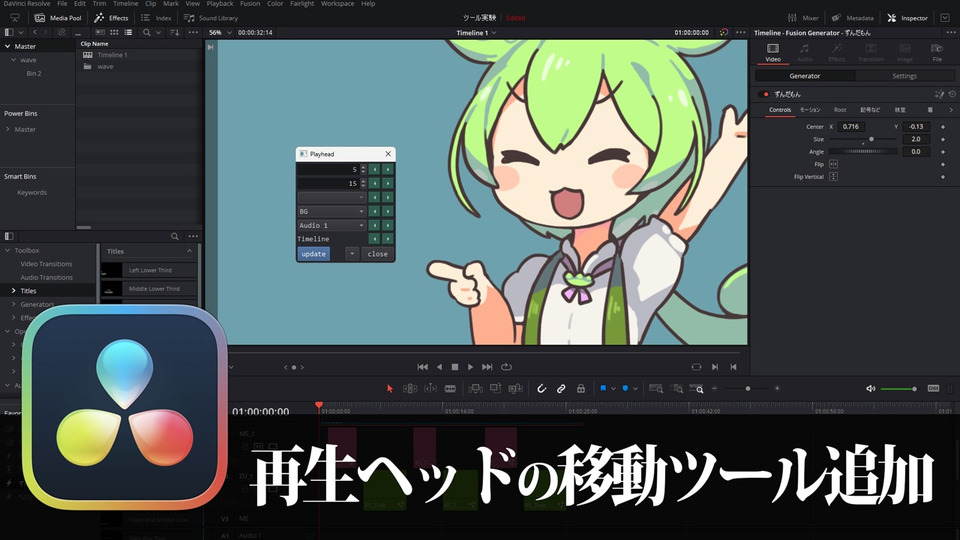This screenshot has height=540, width=960.
Task: Adjust the timeline zoom slider
Action: (x=746, y=388)
